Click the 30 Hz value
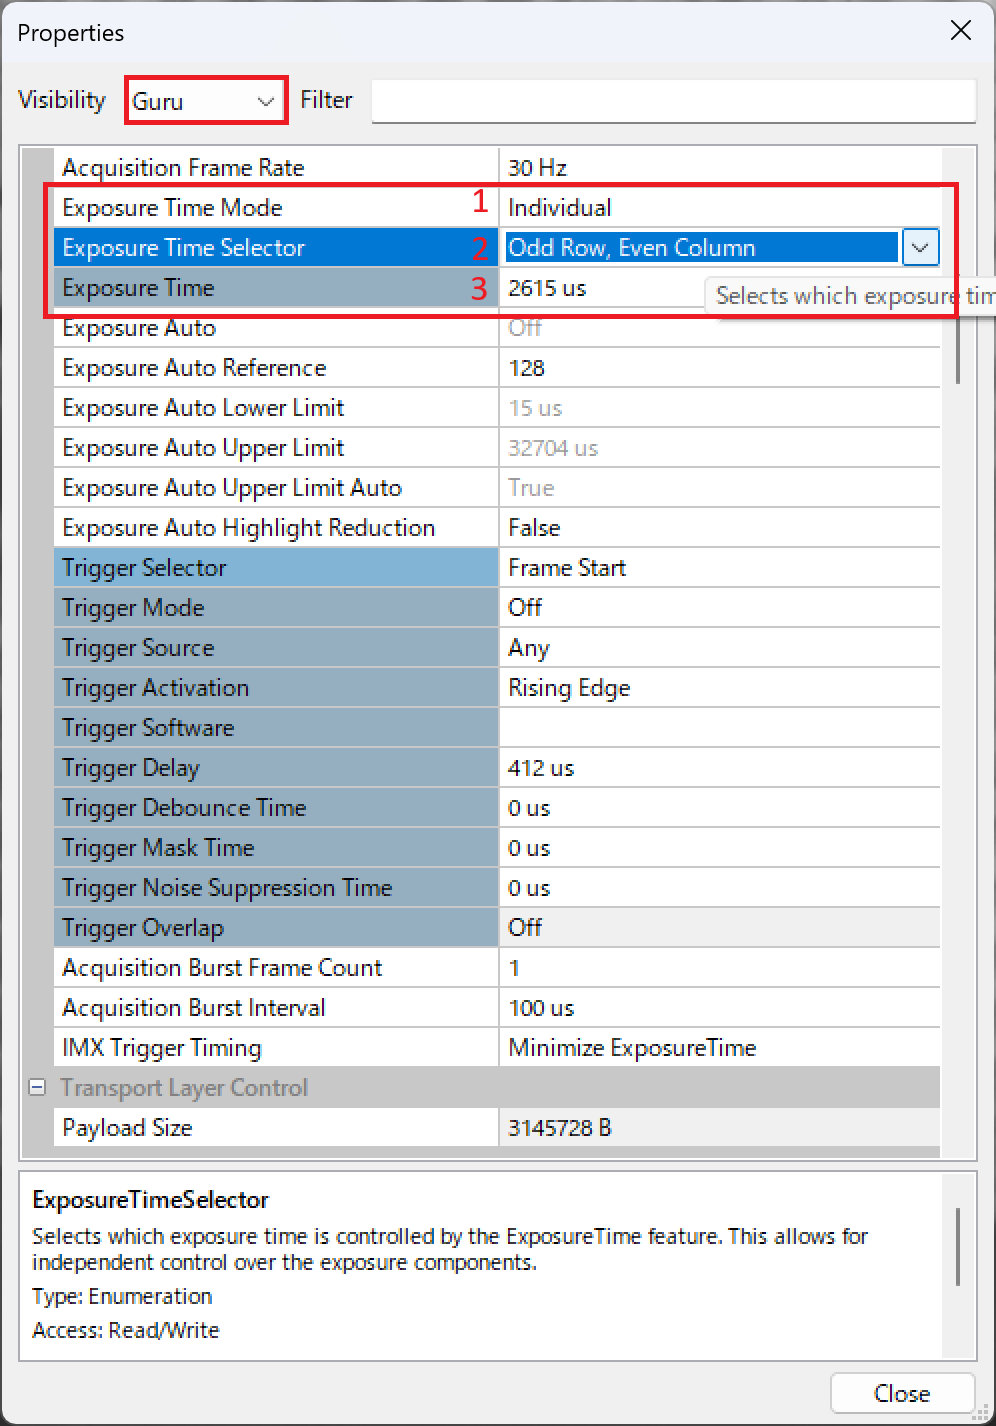The image size is (996, 1426). (537, 167)
